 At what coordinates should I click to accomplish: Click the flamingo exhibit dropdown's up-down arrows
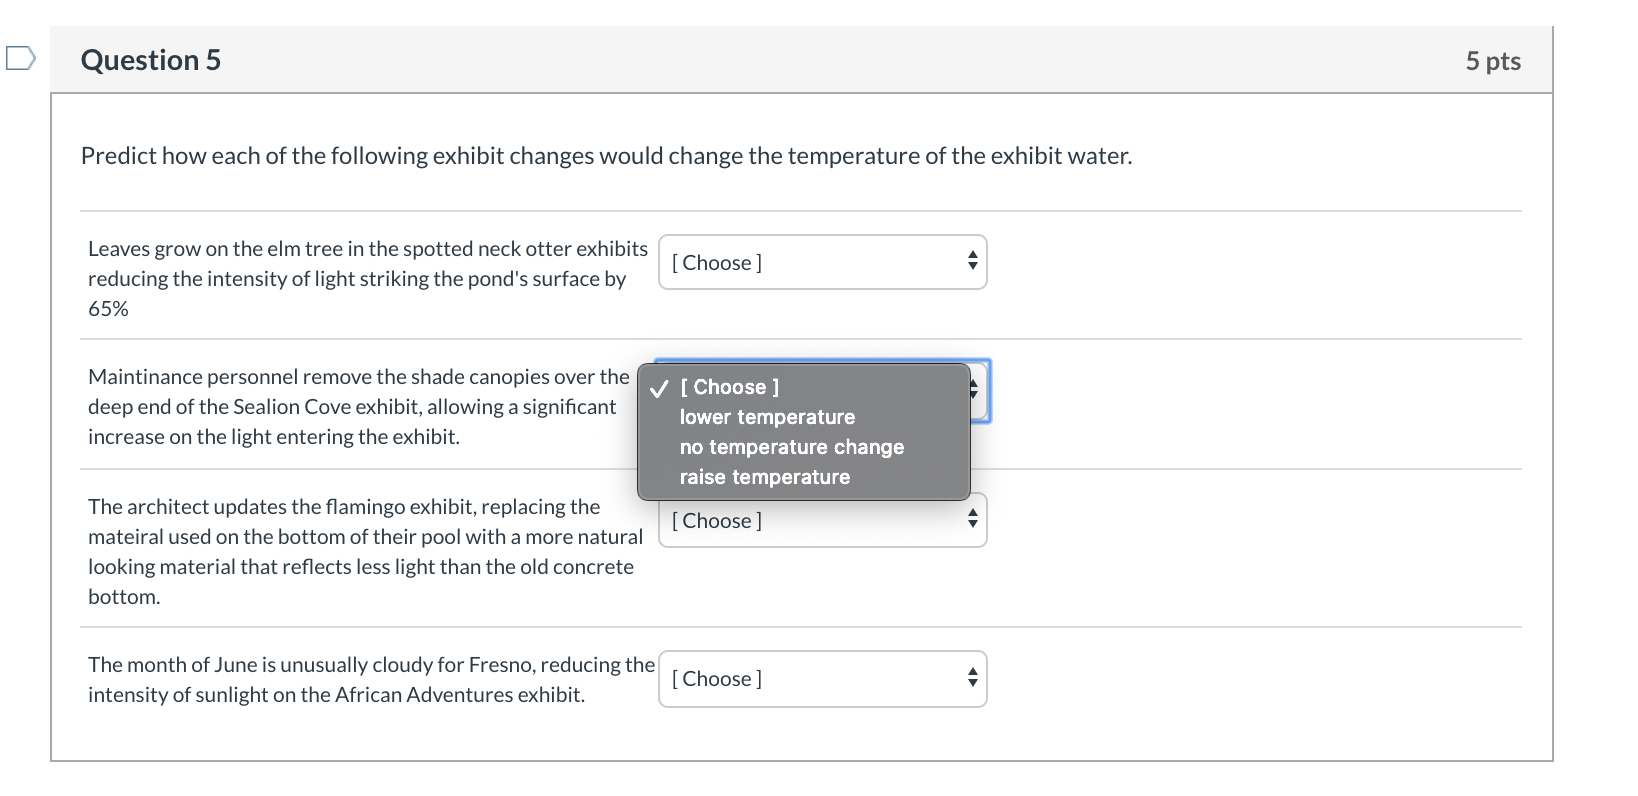point(972,520)
